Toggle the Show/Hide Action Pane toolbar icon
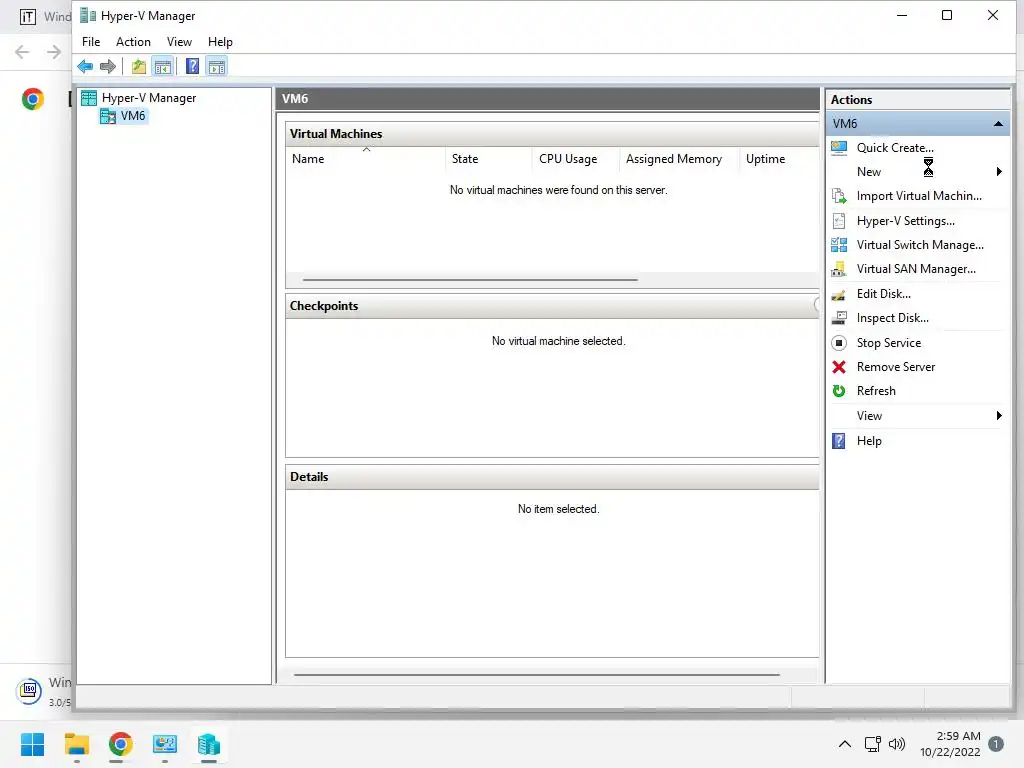 point(217,66)
